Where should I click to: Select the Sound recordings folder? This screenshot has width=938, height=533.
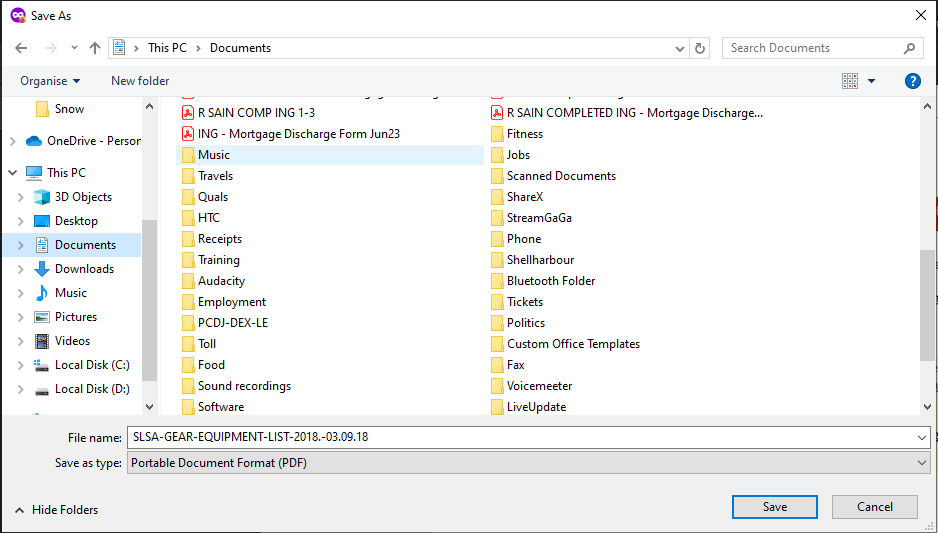pyautogui.click(x=236, y=386)
